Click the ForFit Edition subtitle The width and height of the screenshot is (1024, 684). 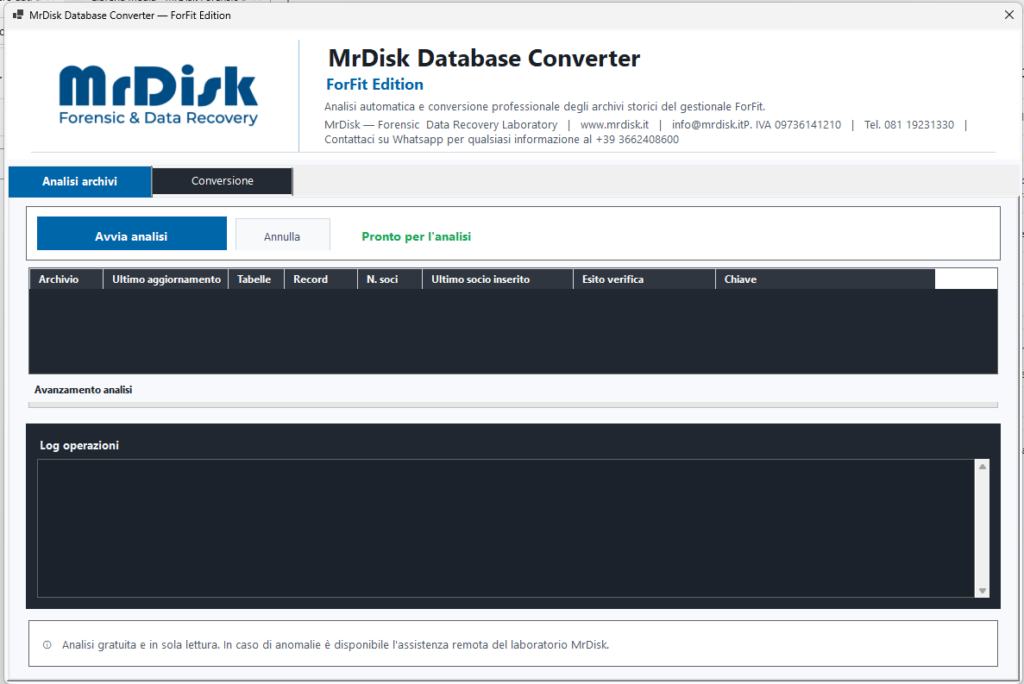pyautogui.click(x=375, y=84)
